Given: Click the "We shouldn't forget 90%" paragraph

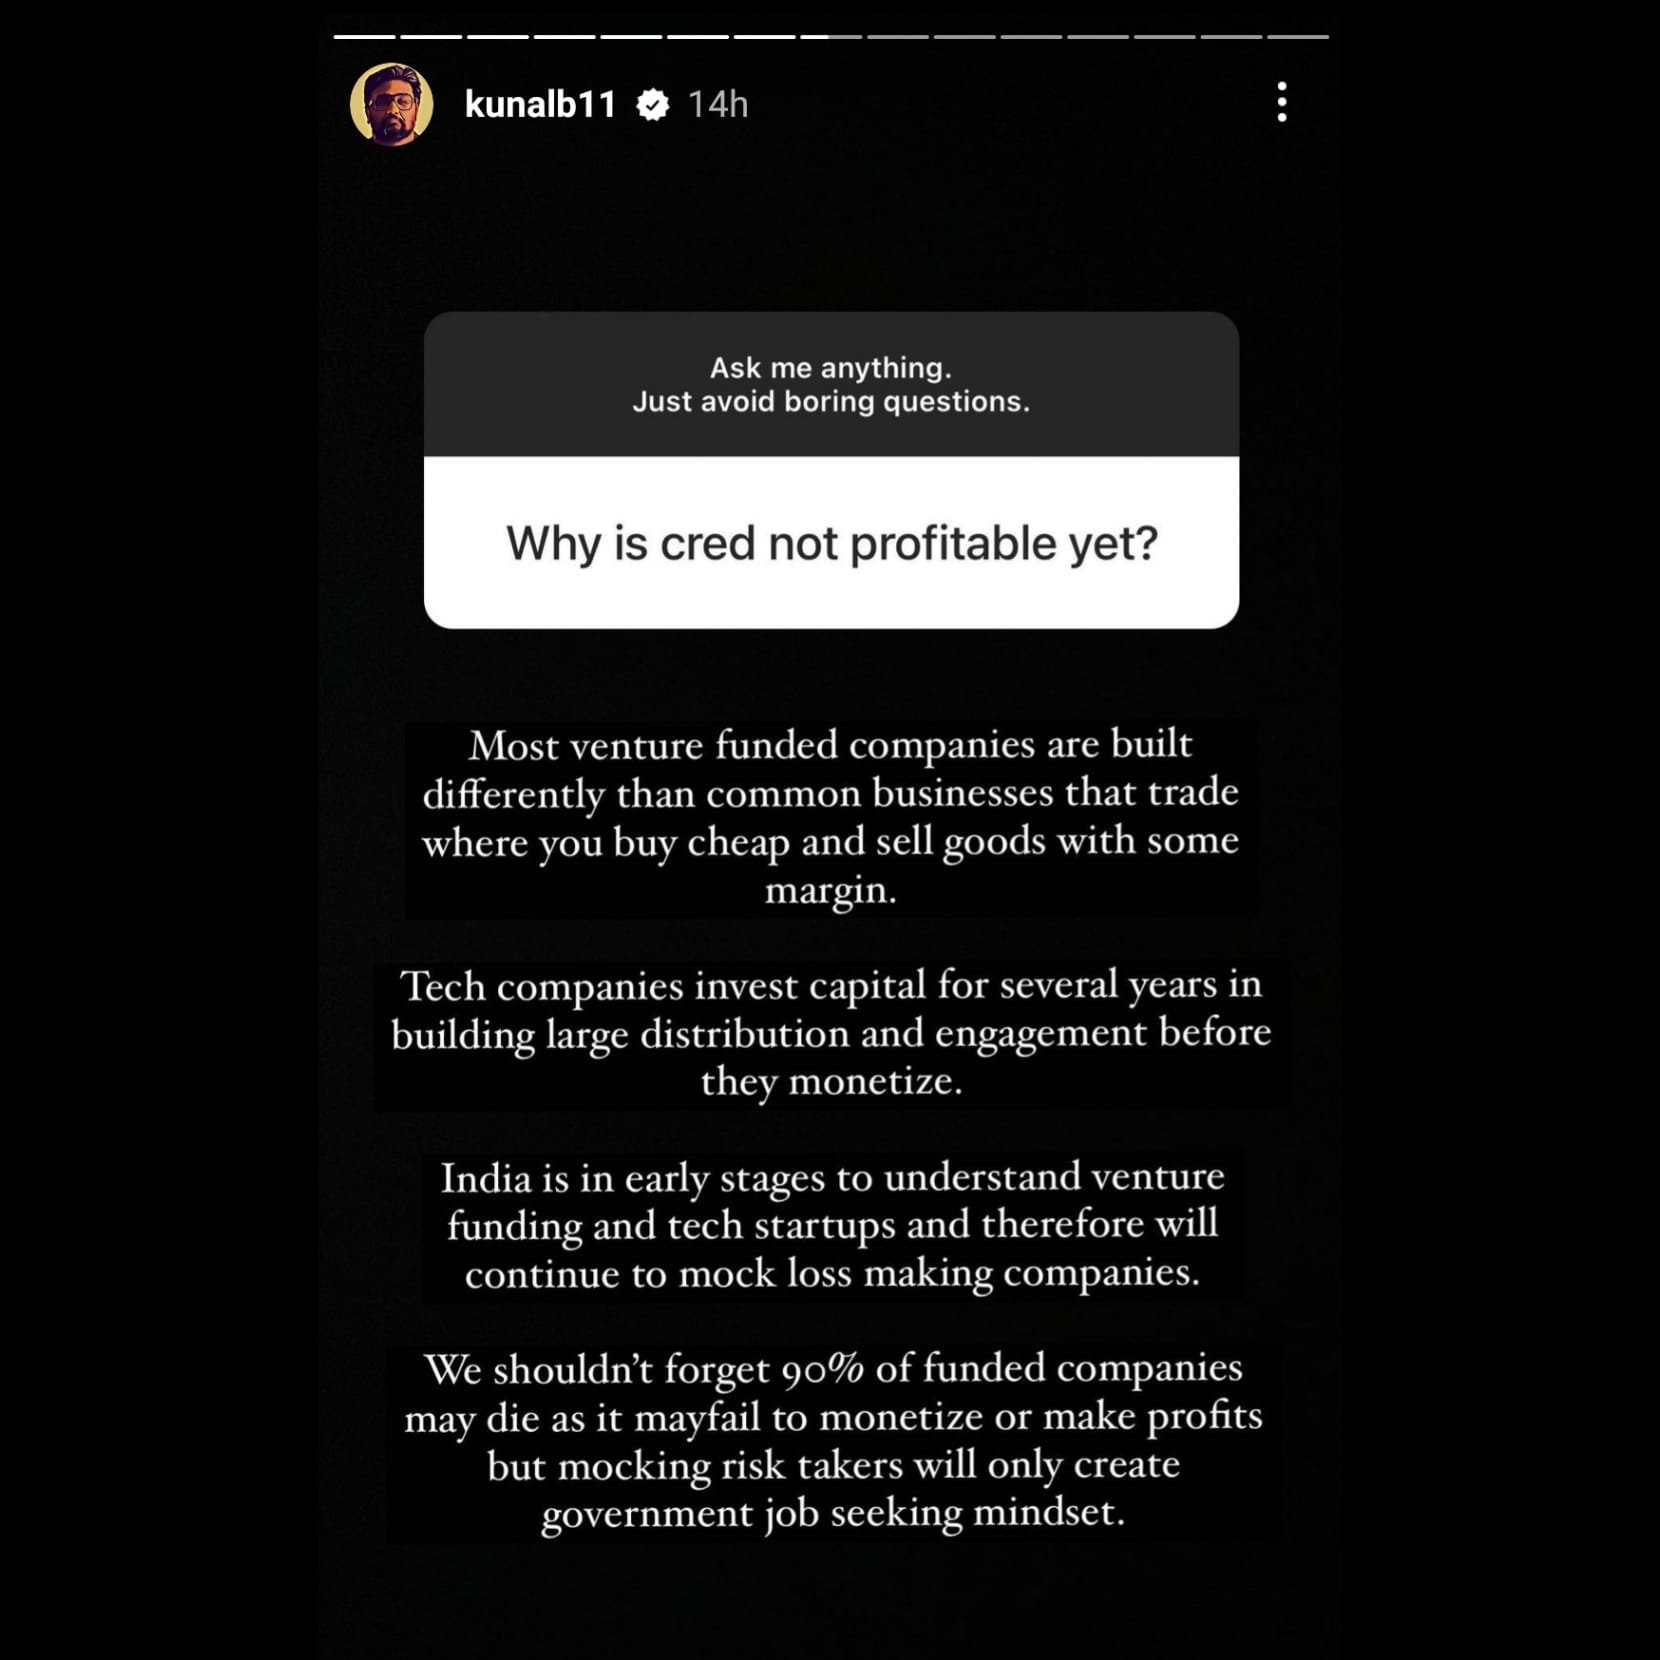Looking at the screenshot, I should (833, 1442).
